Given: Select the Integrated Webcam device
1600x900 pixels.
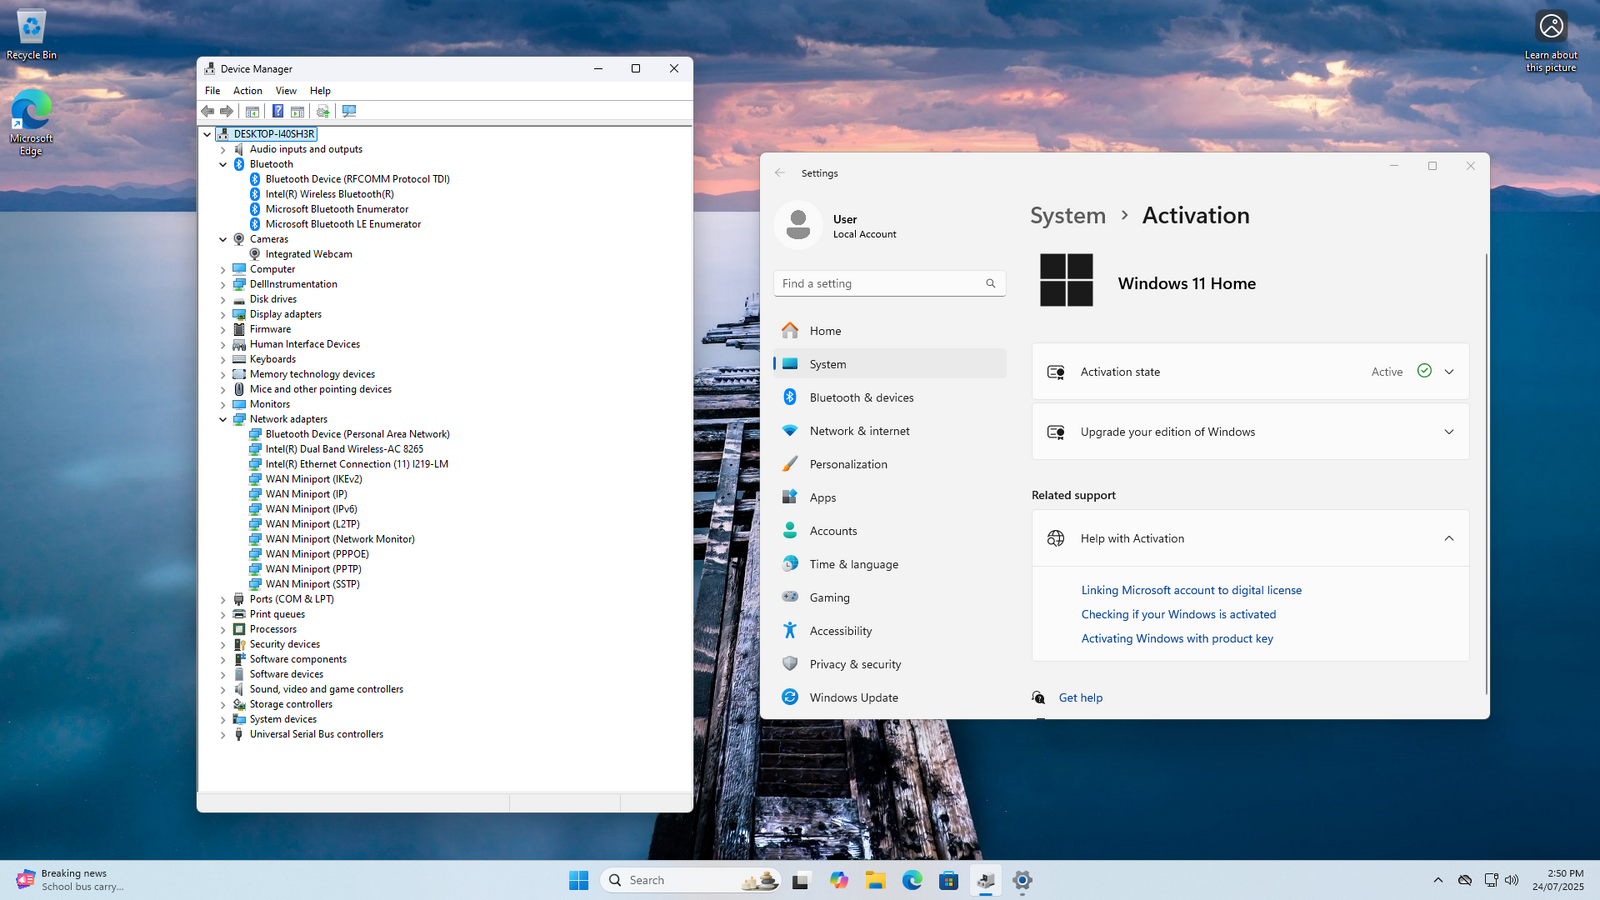Looking at the screenshot, I should [x=308, y=254].
